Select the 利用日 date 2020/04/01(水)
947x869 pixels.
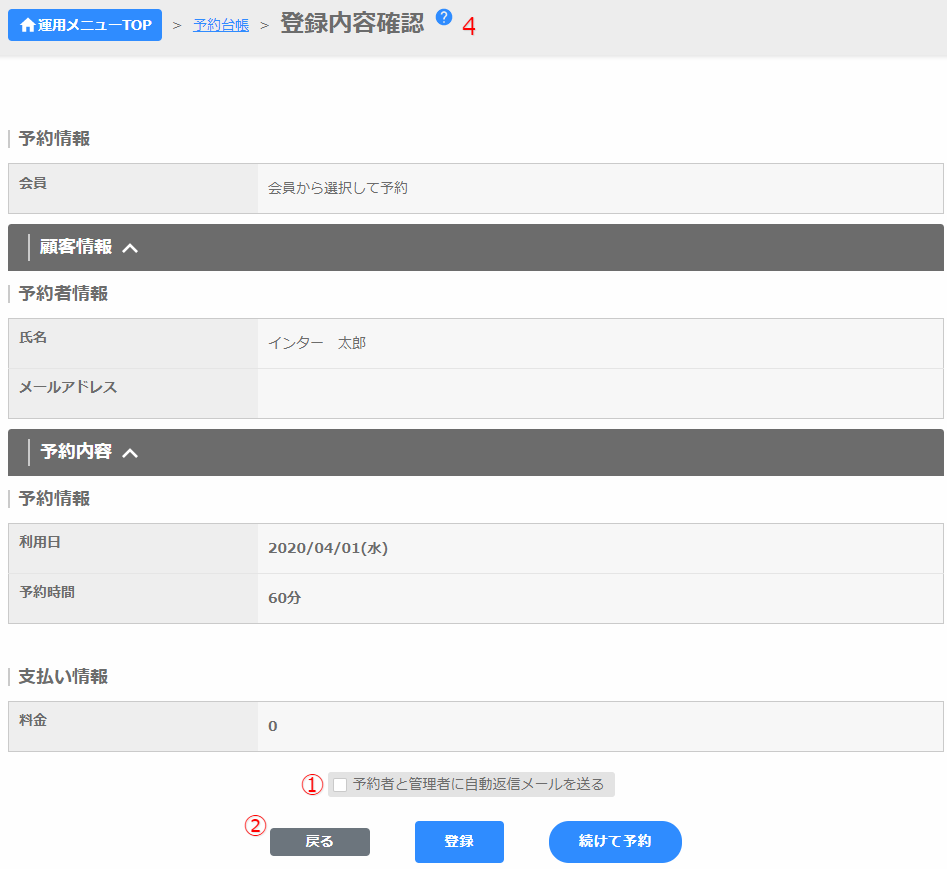click(x=328, y=548)
